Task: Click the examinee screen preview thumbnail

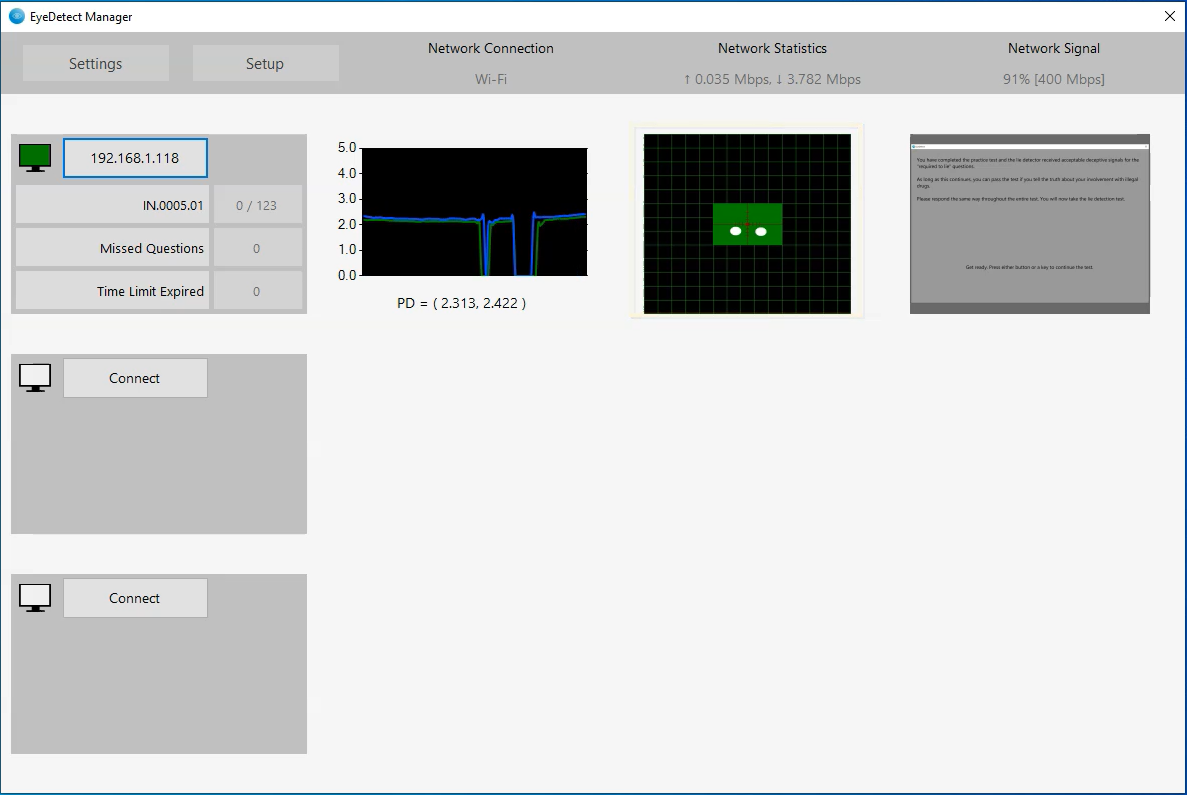Action: [x=1030, y=224]
